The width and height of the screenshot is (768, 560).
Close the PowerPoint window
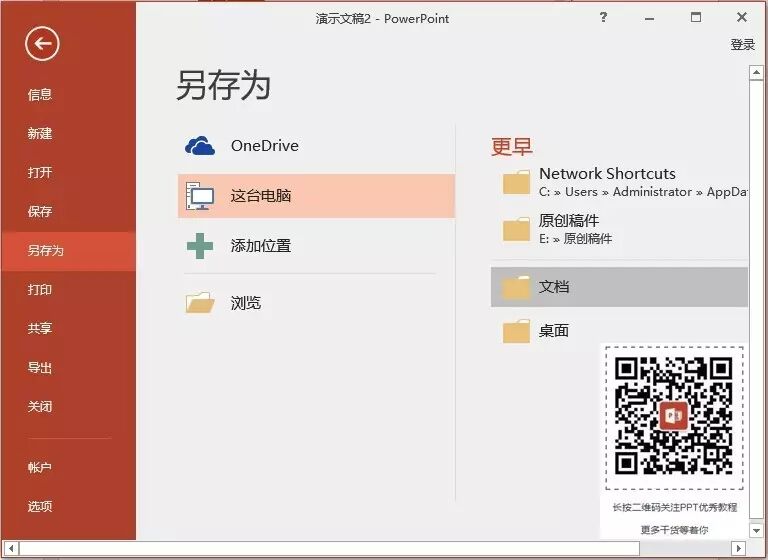pos(742,18)
